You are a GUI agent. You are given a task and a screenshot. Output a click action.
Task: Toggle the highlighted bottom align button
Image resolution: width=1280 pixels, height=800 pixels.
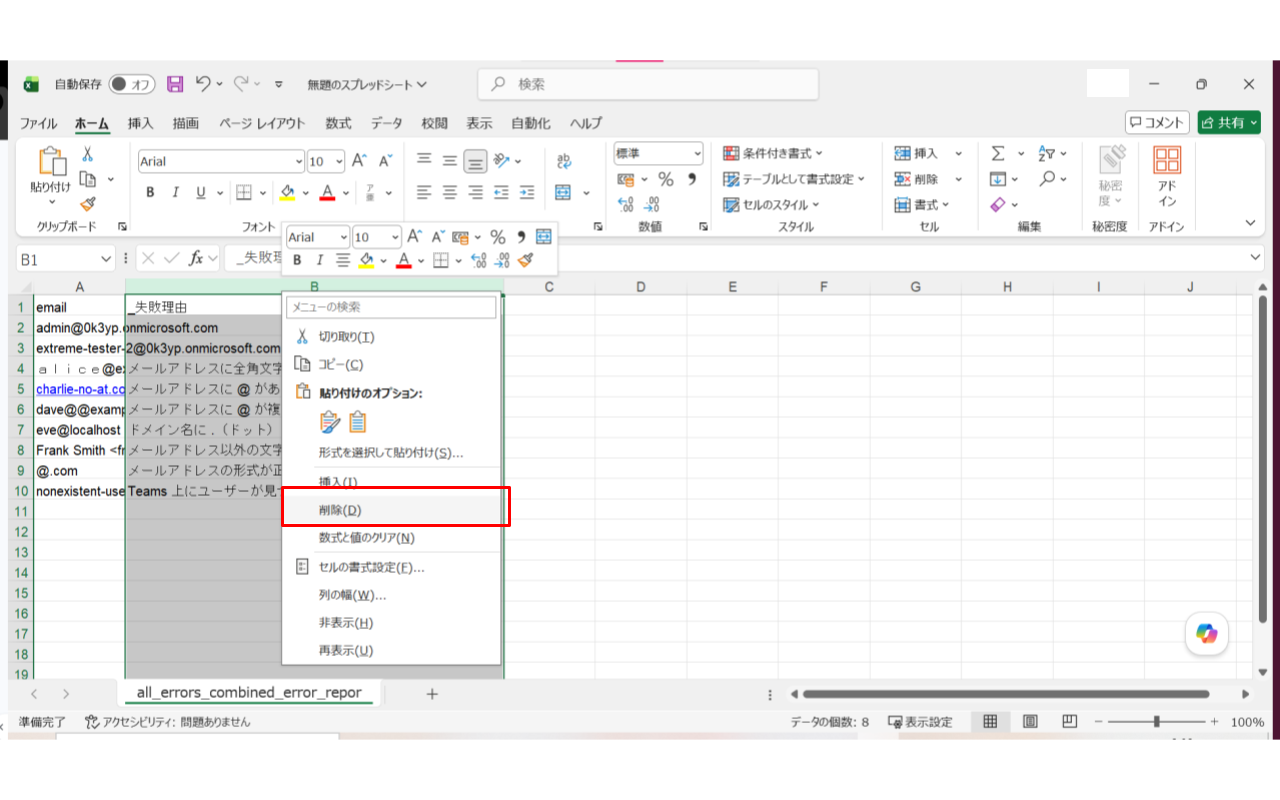pyautogui.click(x=475, y=161)
